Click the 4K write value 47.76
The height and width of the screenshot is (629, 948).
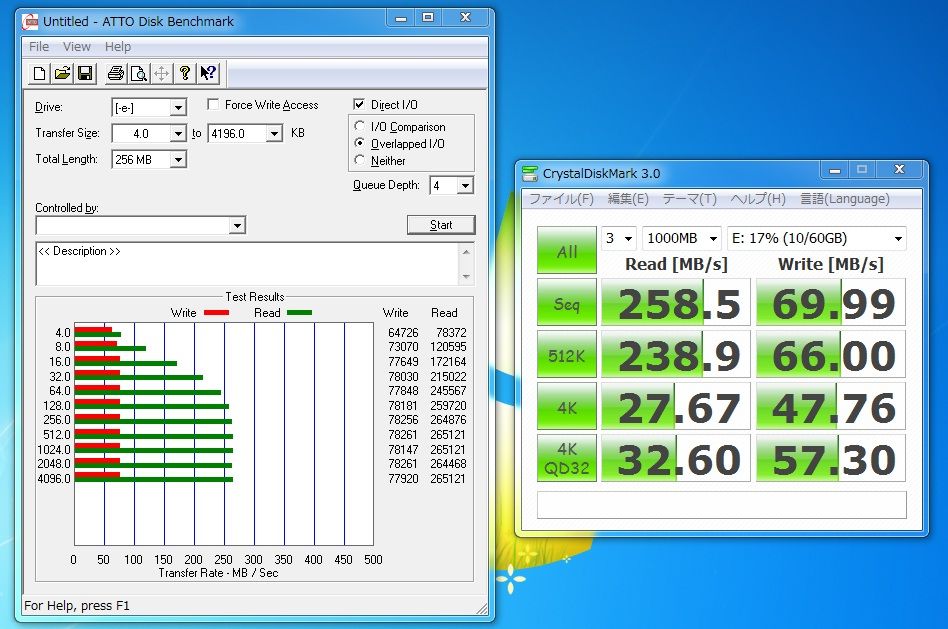pos(831,406)
